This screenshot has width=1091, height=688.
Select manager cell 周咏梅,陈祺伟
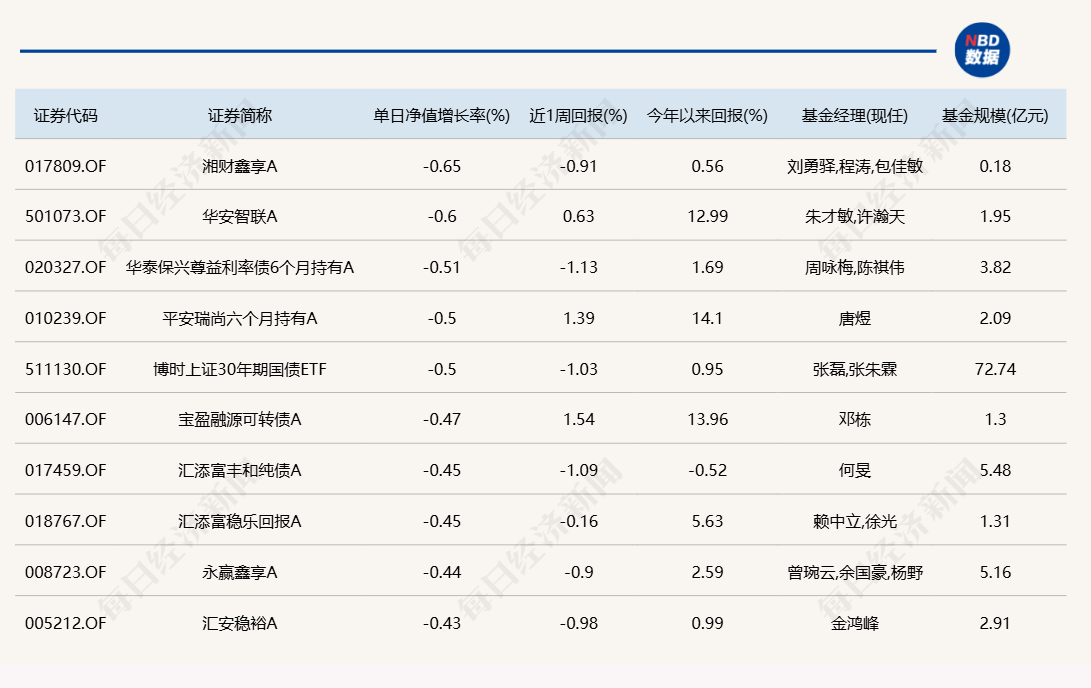tap(854, 267)
